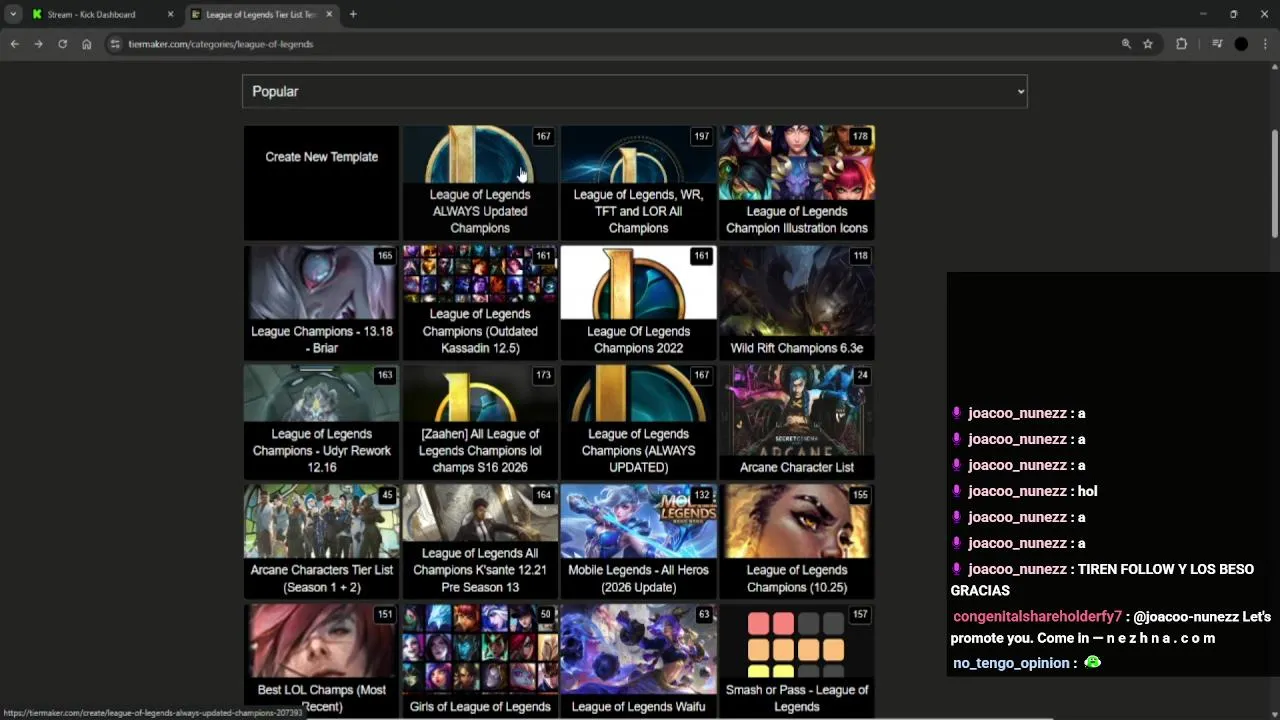Click the 197 count badge on WR, TFT template

[701, 136]
